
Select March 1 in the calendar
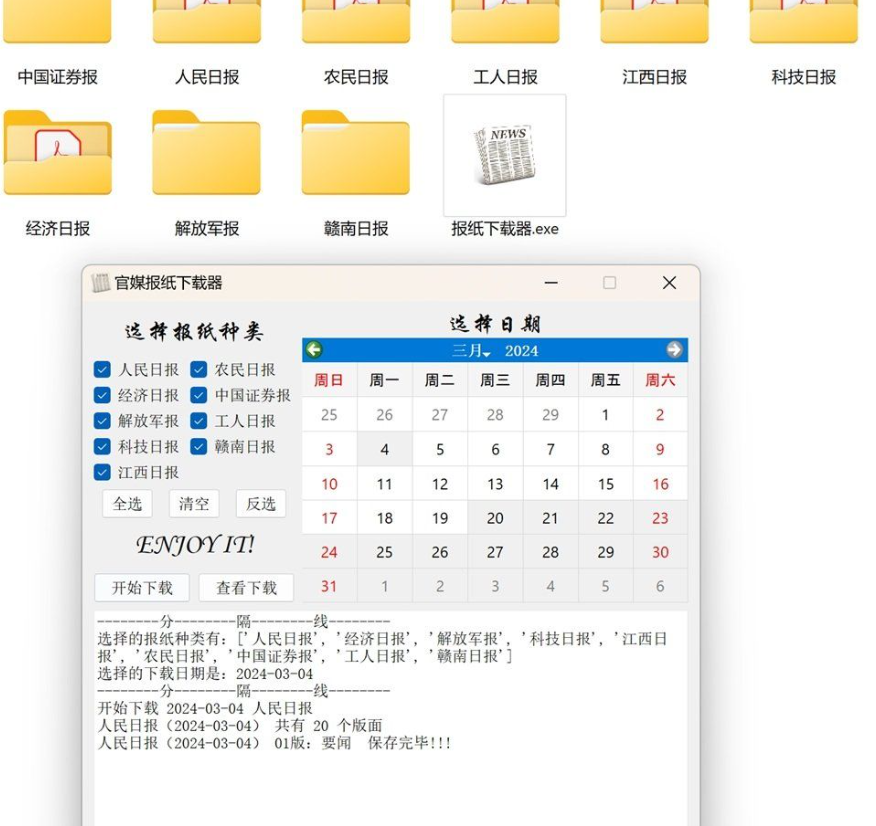tap(605, 415)
